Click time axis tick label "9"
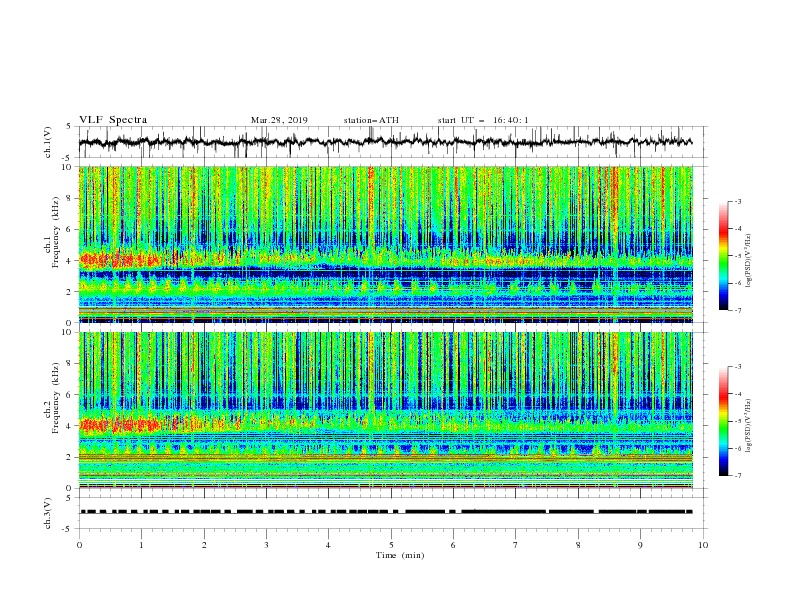792x612 pixels. pos(640,545)
